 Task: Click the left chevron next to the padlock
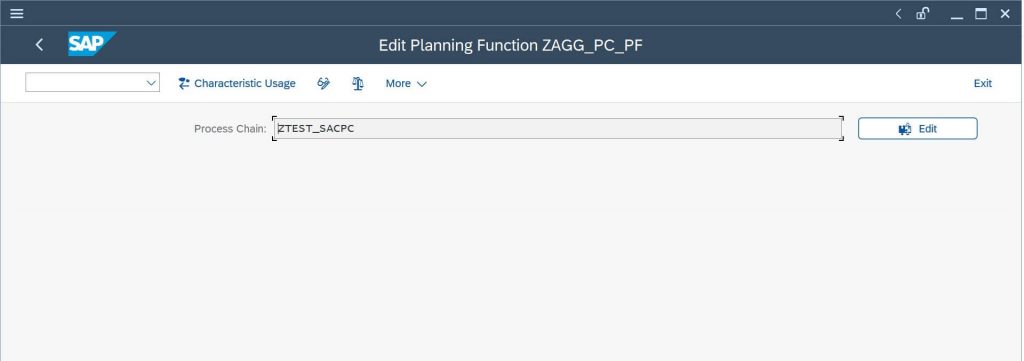(898, 13)
